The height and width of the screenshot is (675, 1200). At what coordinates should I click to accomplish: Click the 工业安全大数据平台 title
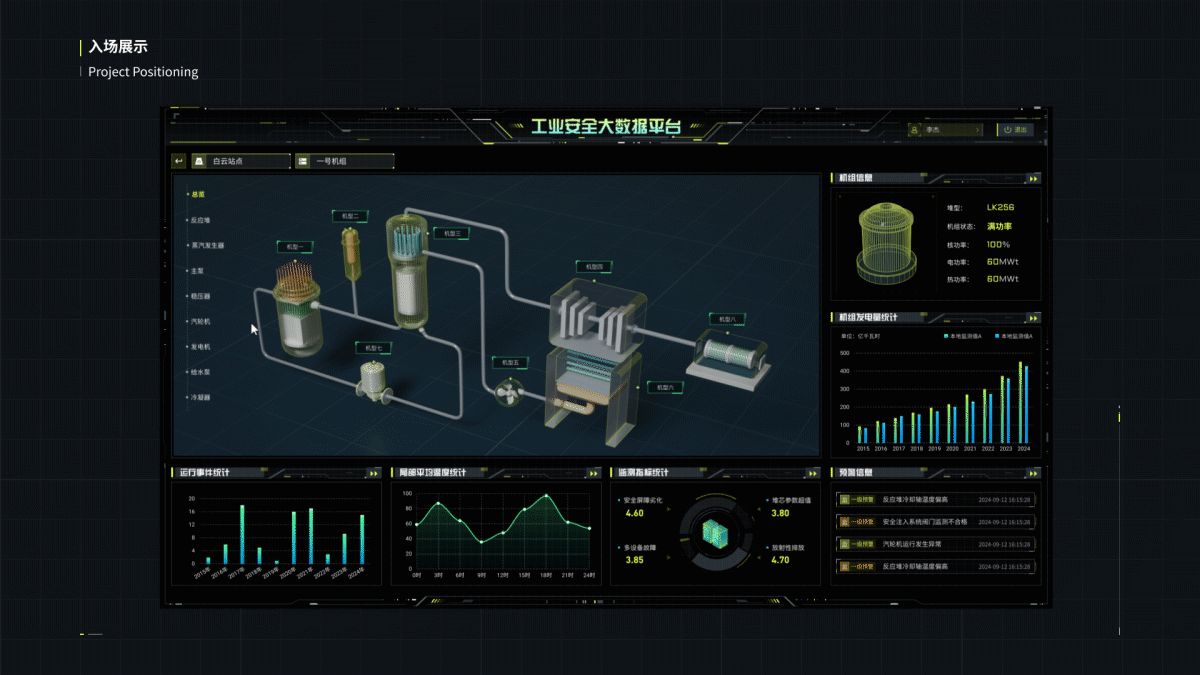(x=606, y=128)
